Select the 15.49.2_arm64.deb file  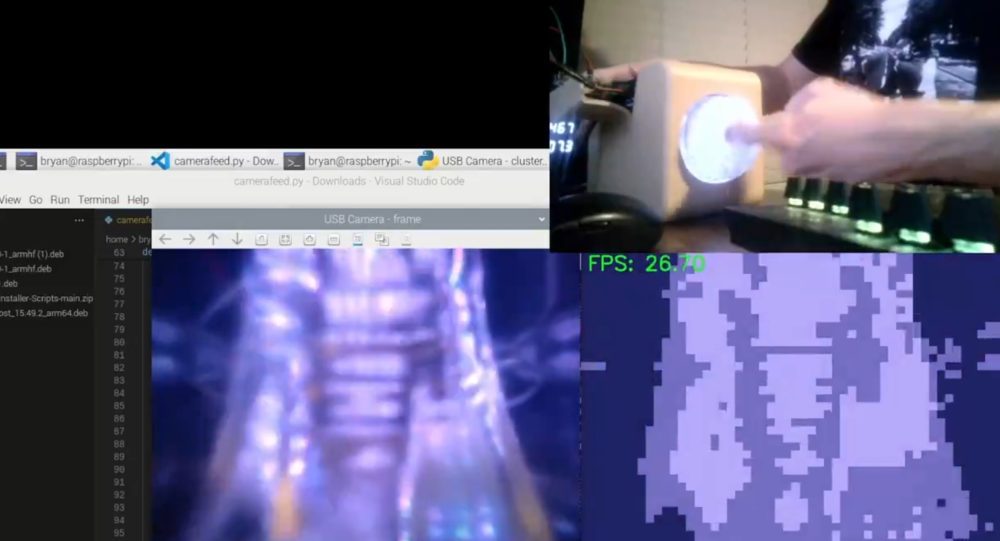click(44, 313)
